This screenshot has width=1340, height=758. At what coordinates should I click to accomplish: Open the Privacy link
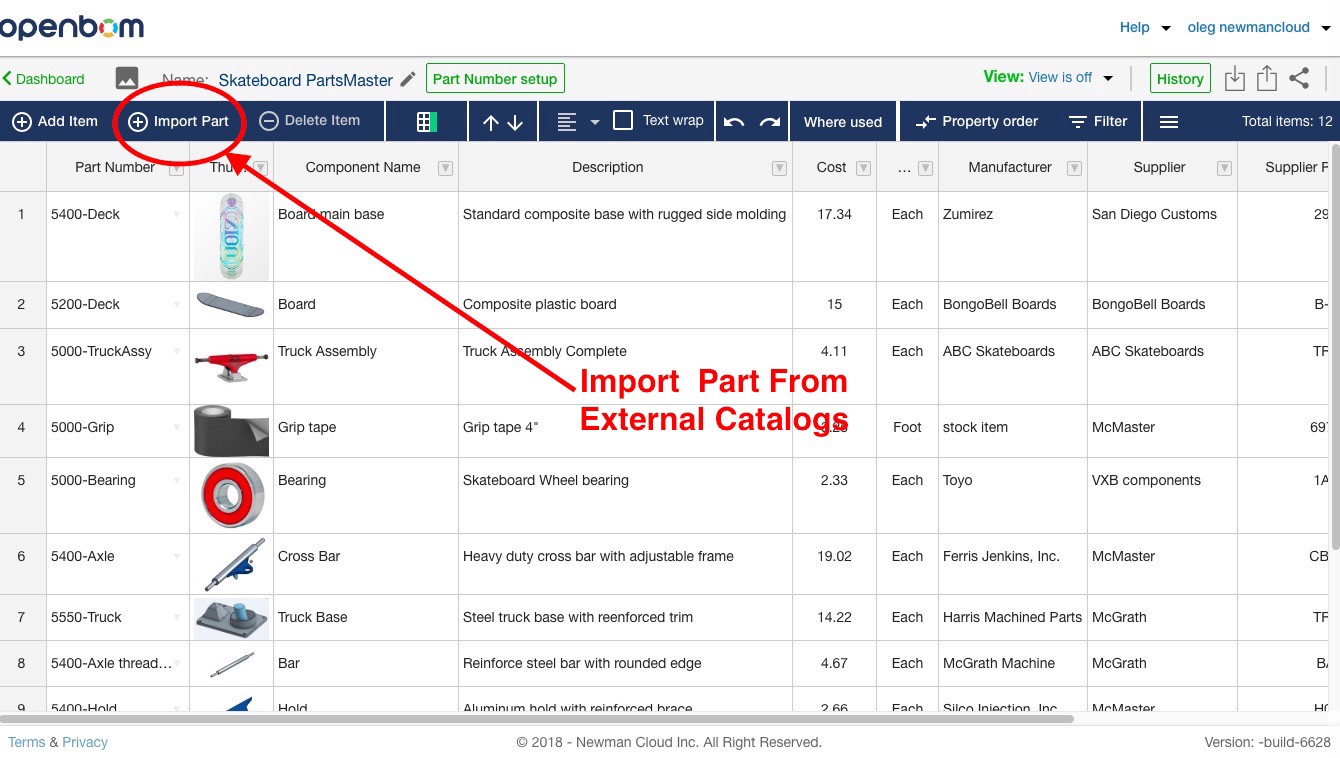click(x=85, y=742)
